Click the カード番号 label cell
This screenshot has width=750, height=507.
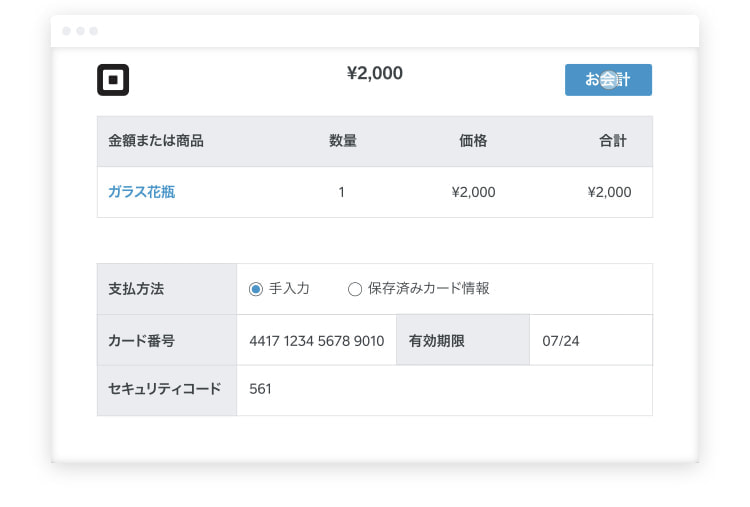pyautogui.click(x=142, y=341)
